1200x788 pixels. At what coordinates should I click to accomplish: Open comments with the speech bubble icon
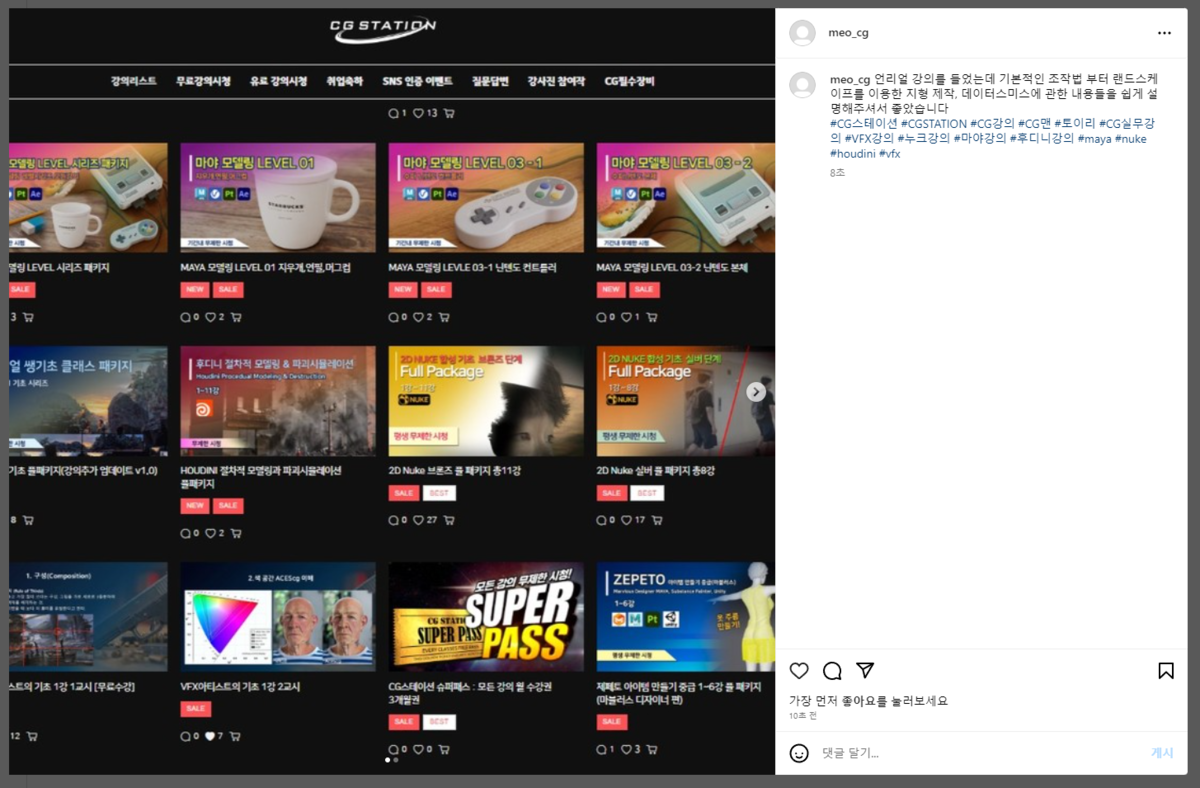[832, 671]
